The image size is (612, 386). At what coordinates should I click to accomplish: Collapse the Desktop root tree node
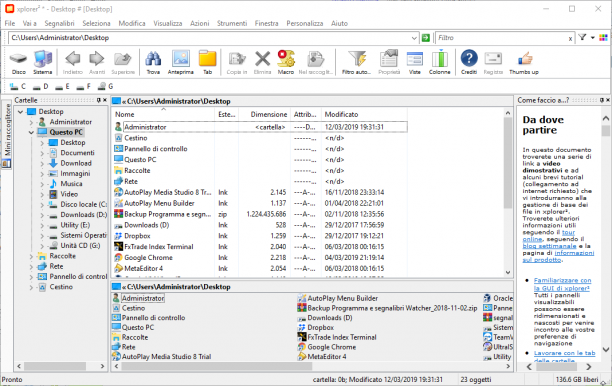pyautogui.click(x=20, y=112)
